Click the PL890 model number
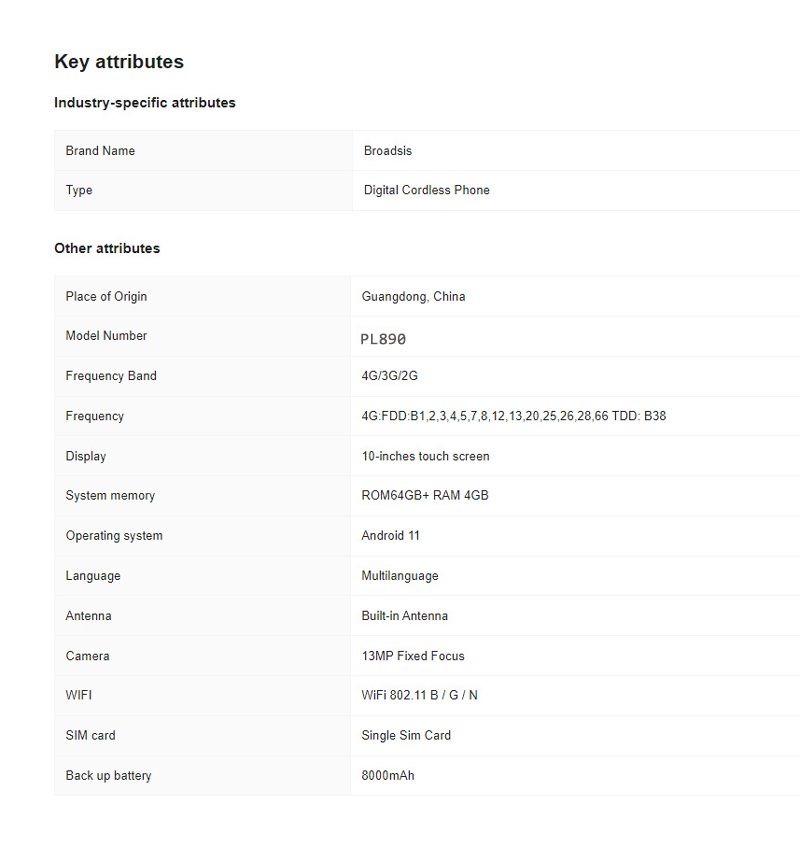Screen dimensions: 800x847 click(x=383, y=339)
